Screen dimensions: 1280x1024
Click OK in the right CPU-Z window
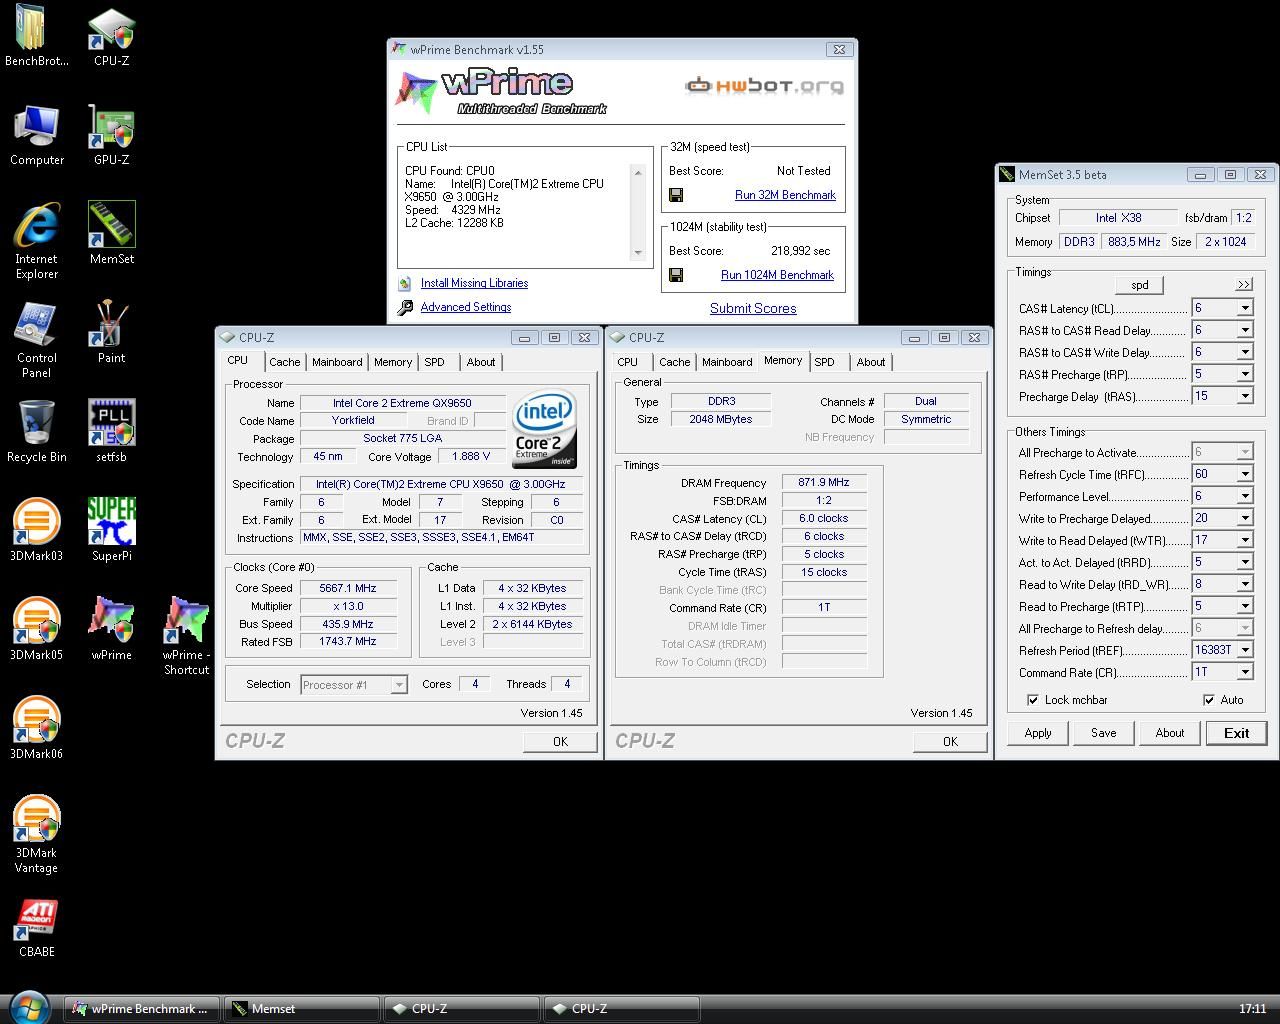(x=950, y=741)
